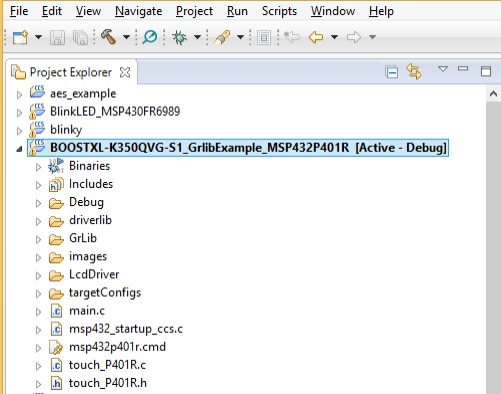Click the Save toolbar icon

(57, 37)
